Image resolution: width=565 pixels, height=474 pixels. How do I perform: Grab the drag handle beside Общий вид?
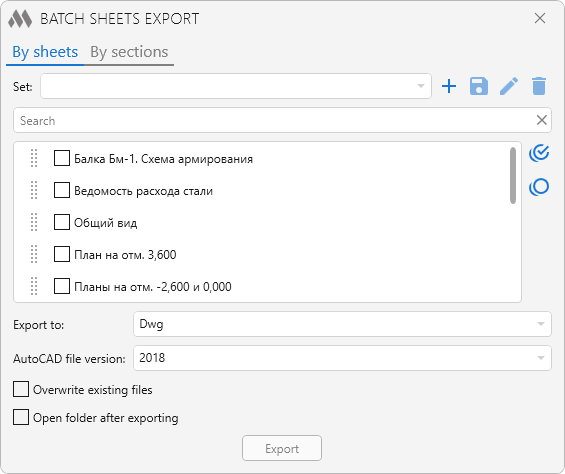34,222
